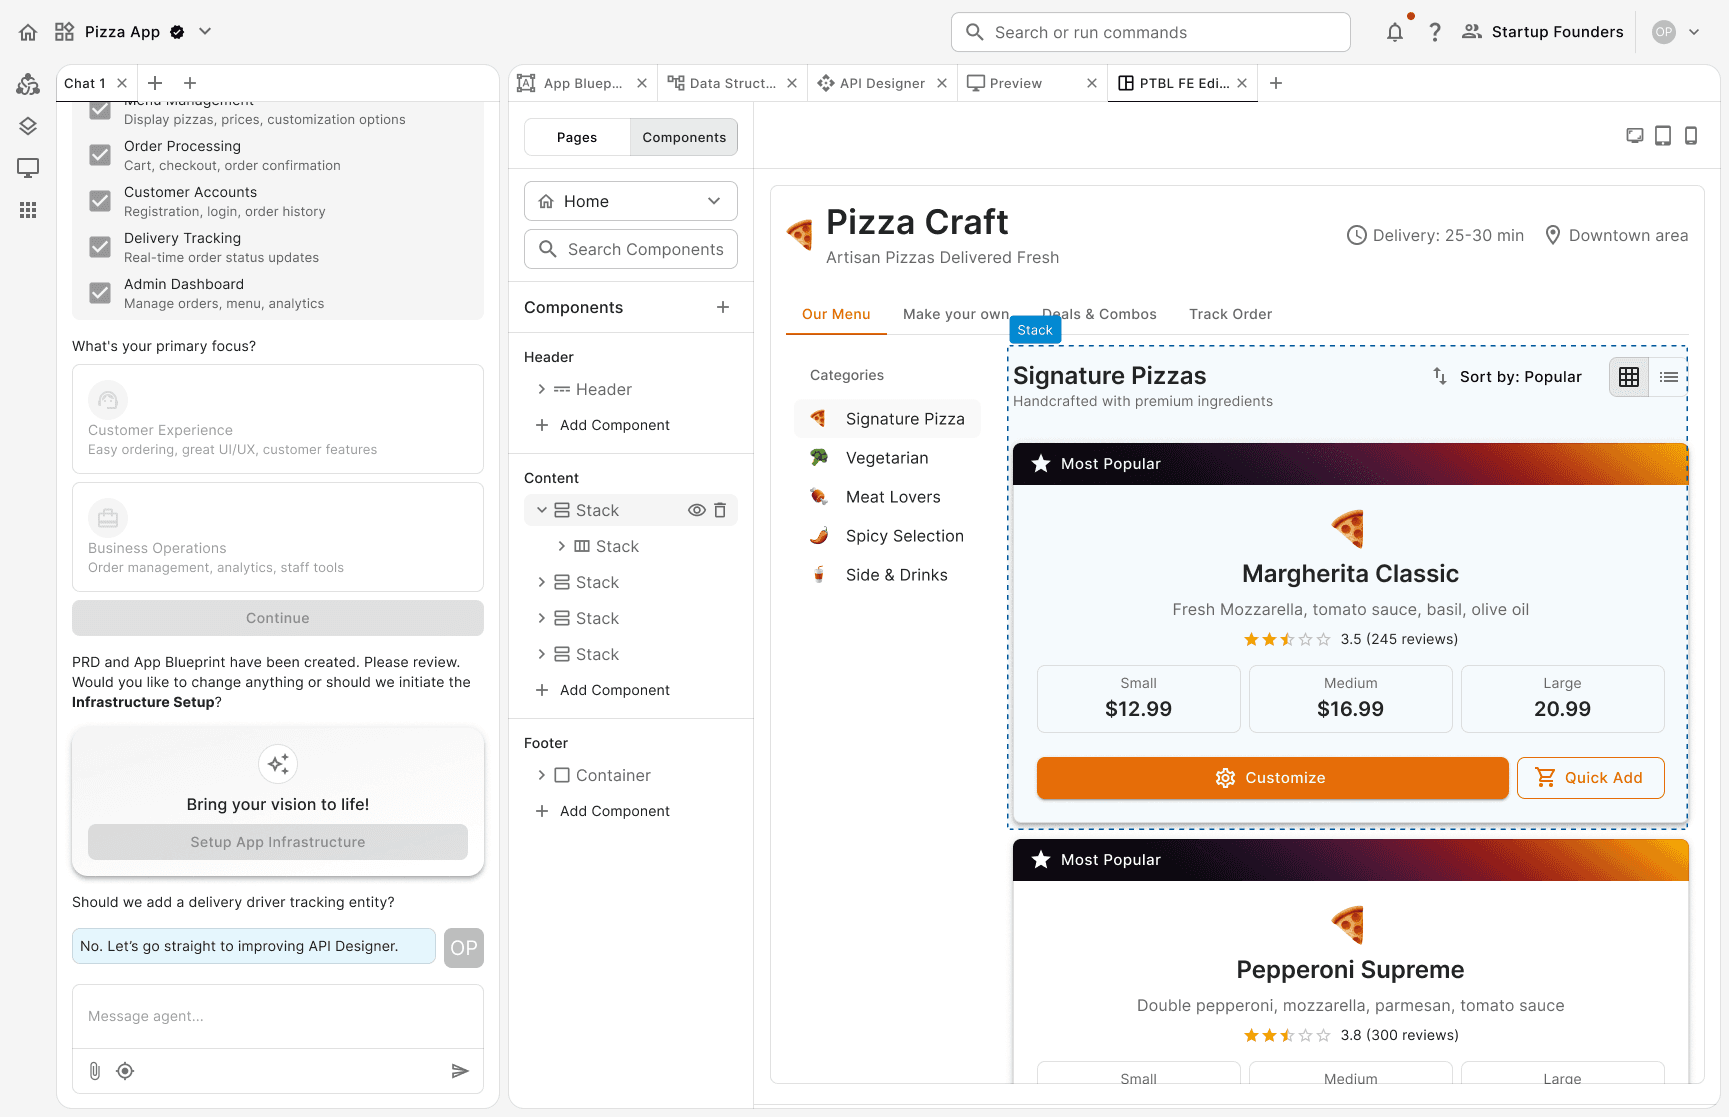
Task: Click Quick Add on Margherita Classic
Action: [1590, 778]
